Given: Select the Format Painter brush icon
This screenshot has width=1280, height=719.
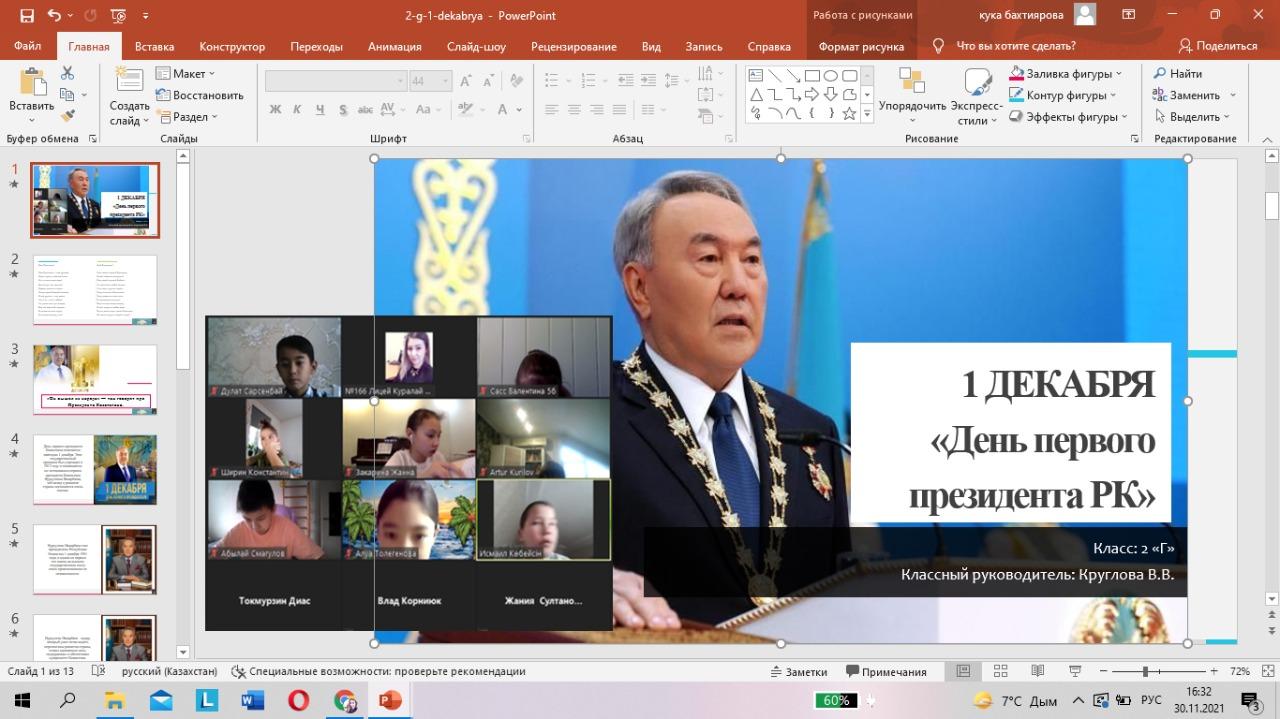Looking at the screenshot, I should coord(68,116).
